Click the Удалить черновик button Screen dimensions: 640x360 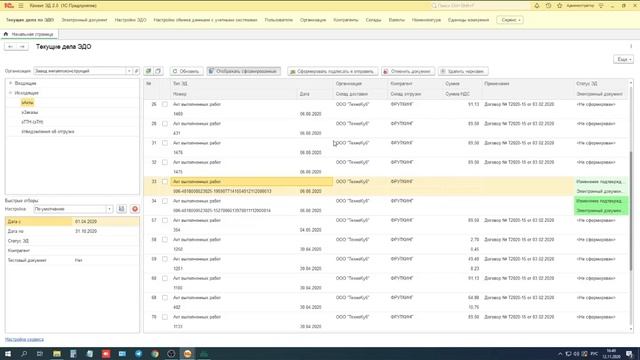463,71
